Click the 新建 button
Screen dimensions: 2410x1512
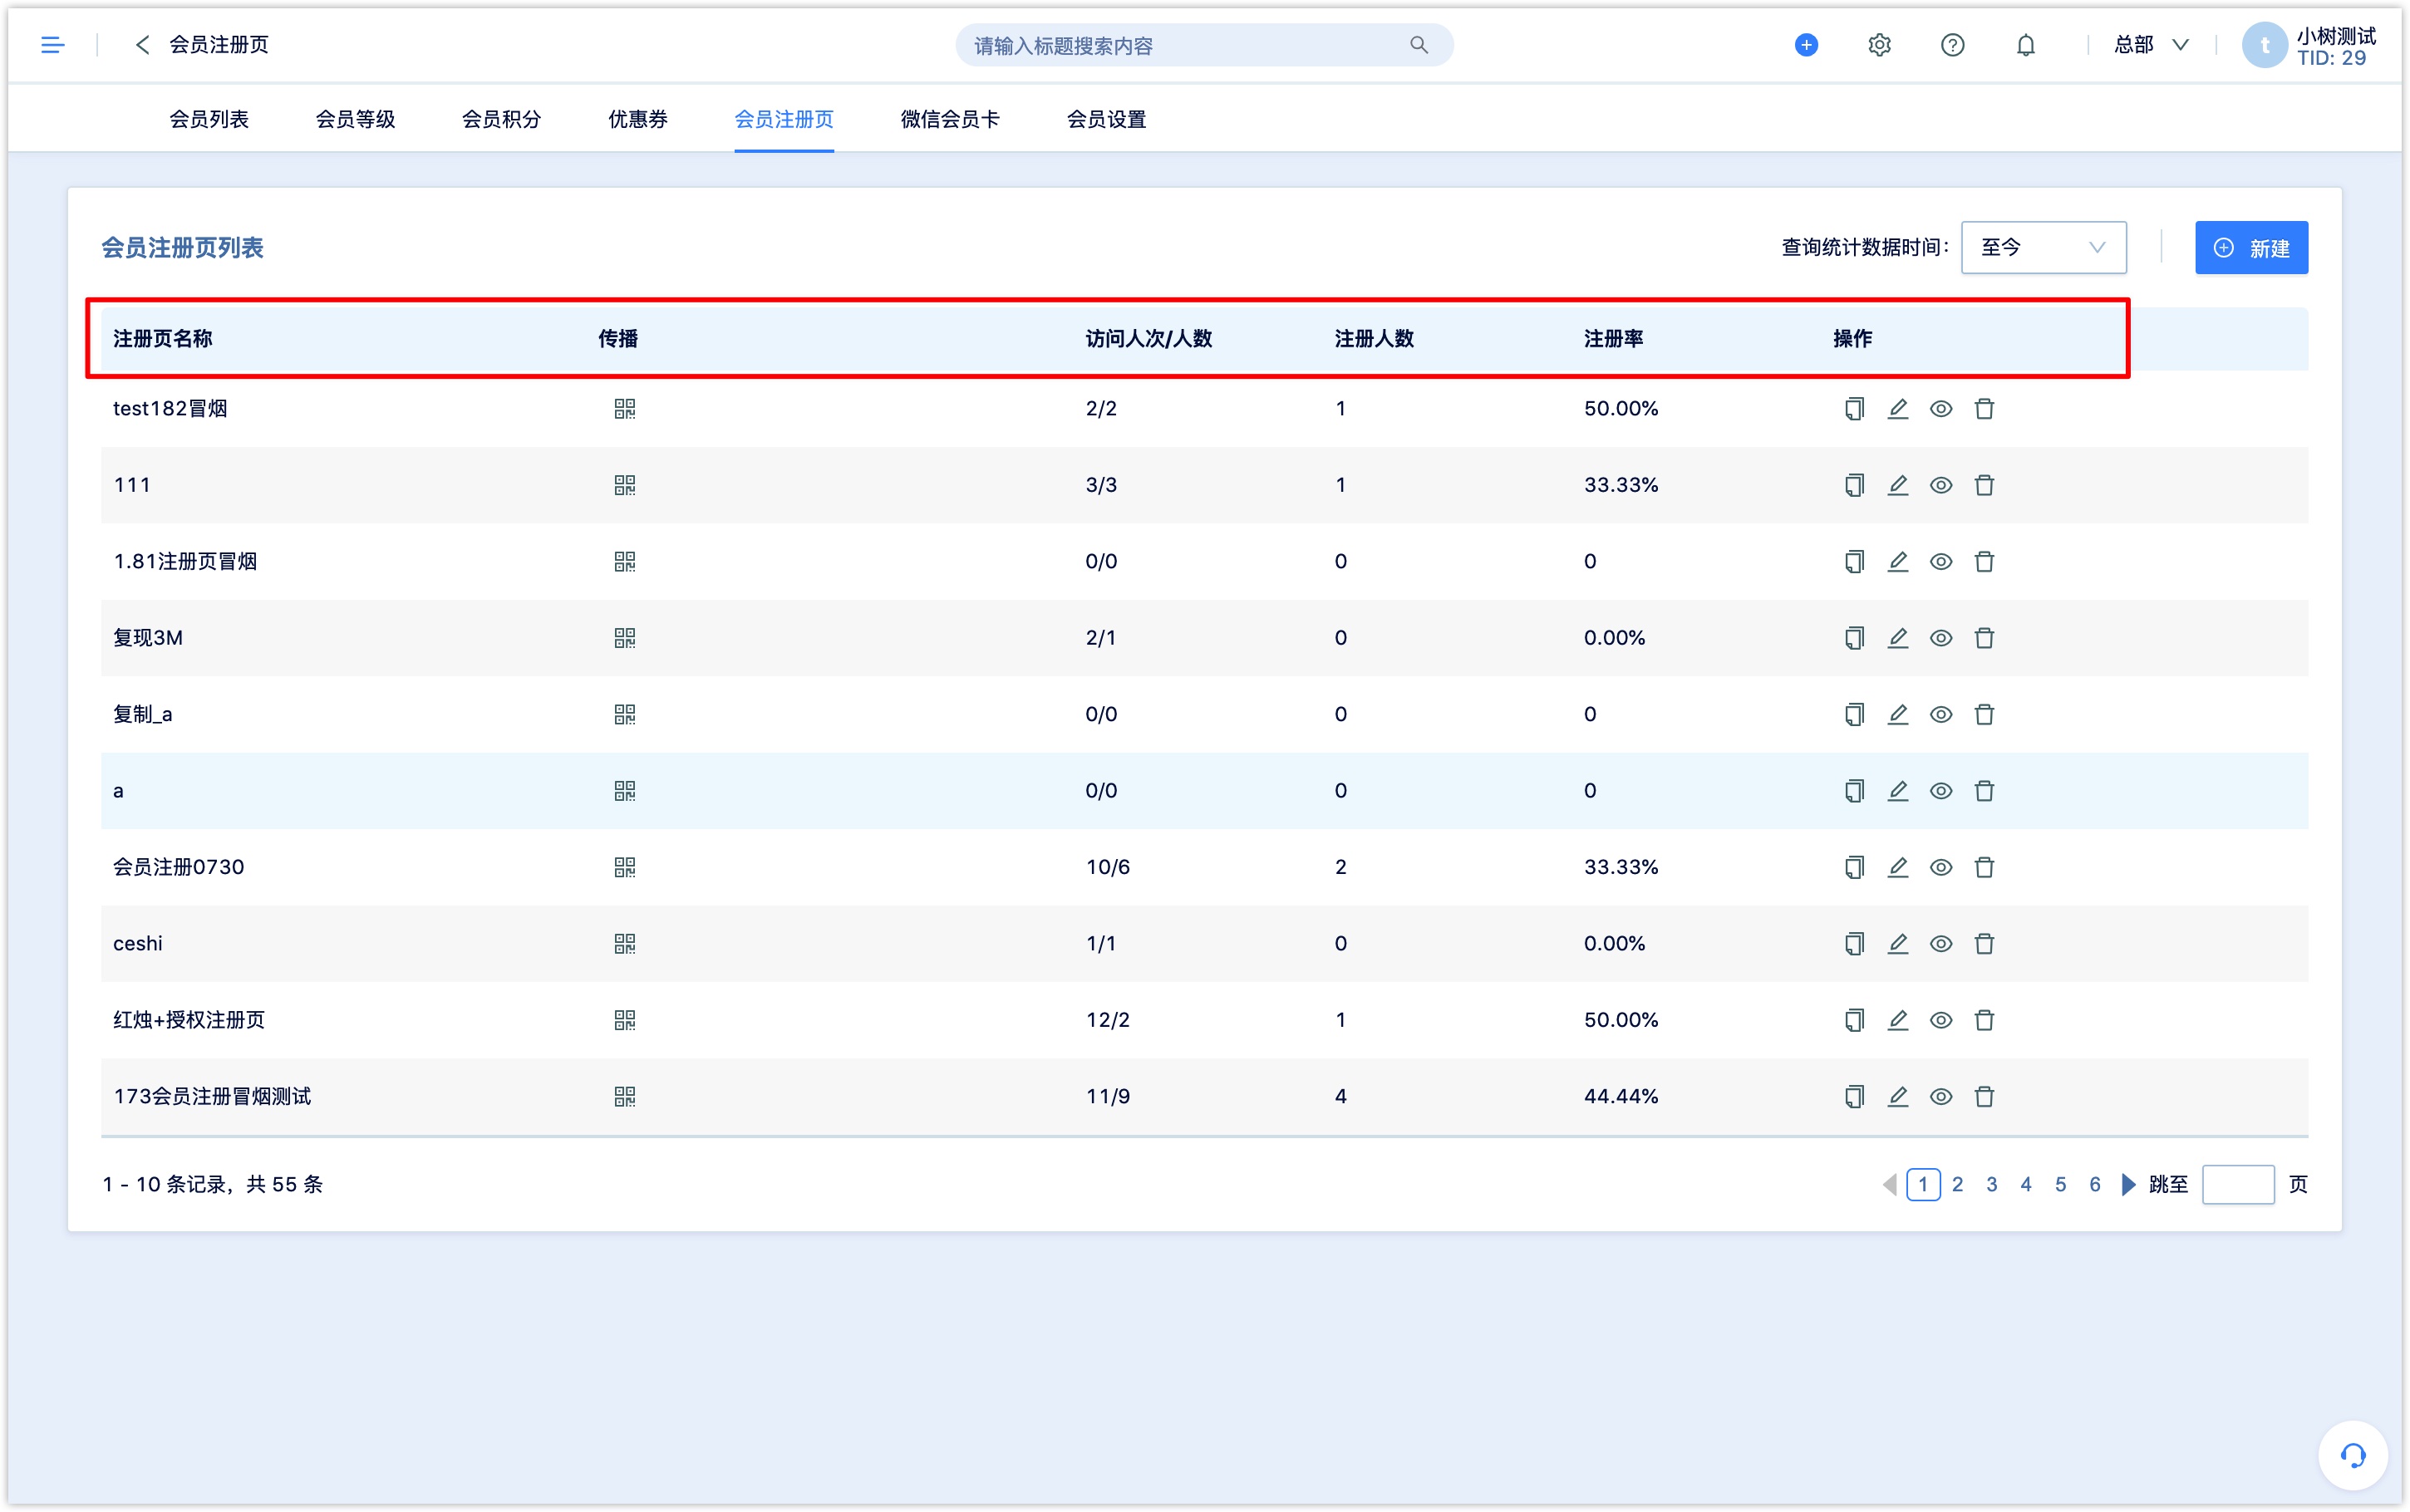pos(2251,247)
